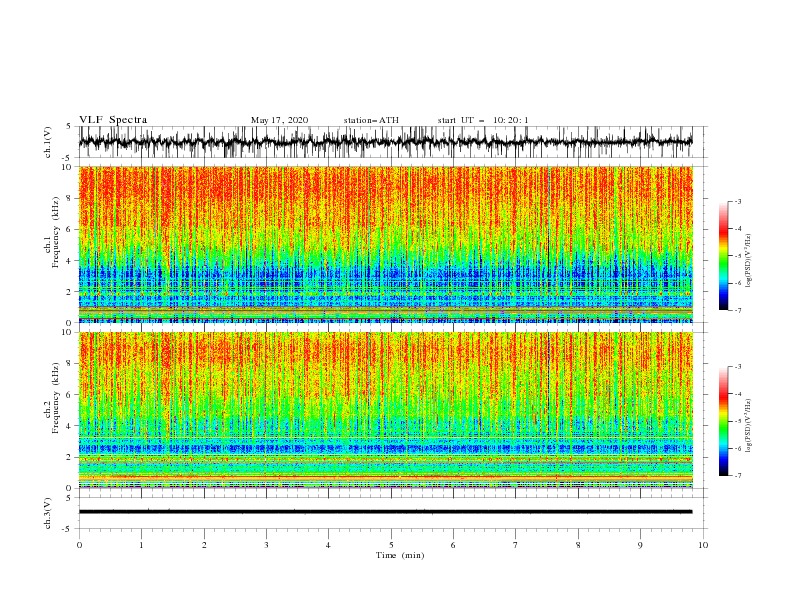Click time axis tick label '0'
Viewport: 792px width, 612px height.
pyautogui.click(x=79, y=545)
